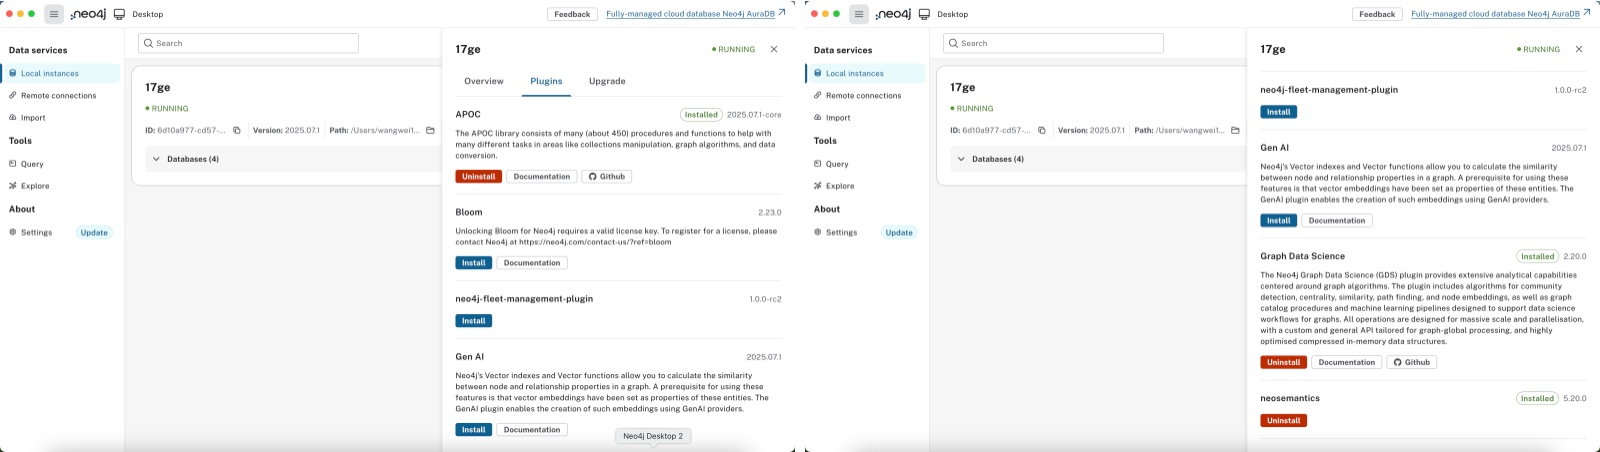The width and height of the screenshot is (1600, 452).
Task: Uninstall the neosemantics plugin
Action: pos(1284,421)
